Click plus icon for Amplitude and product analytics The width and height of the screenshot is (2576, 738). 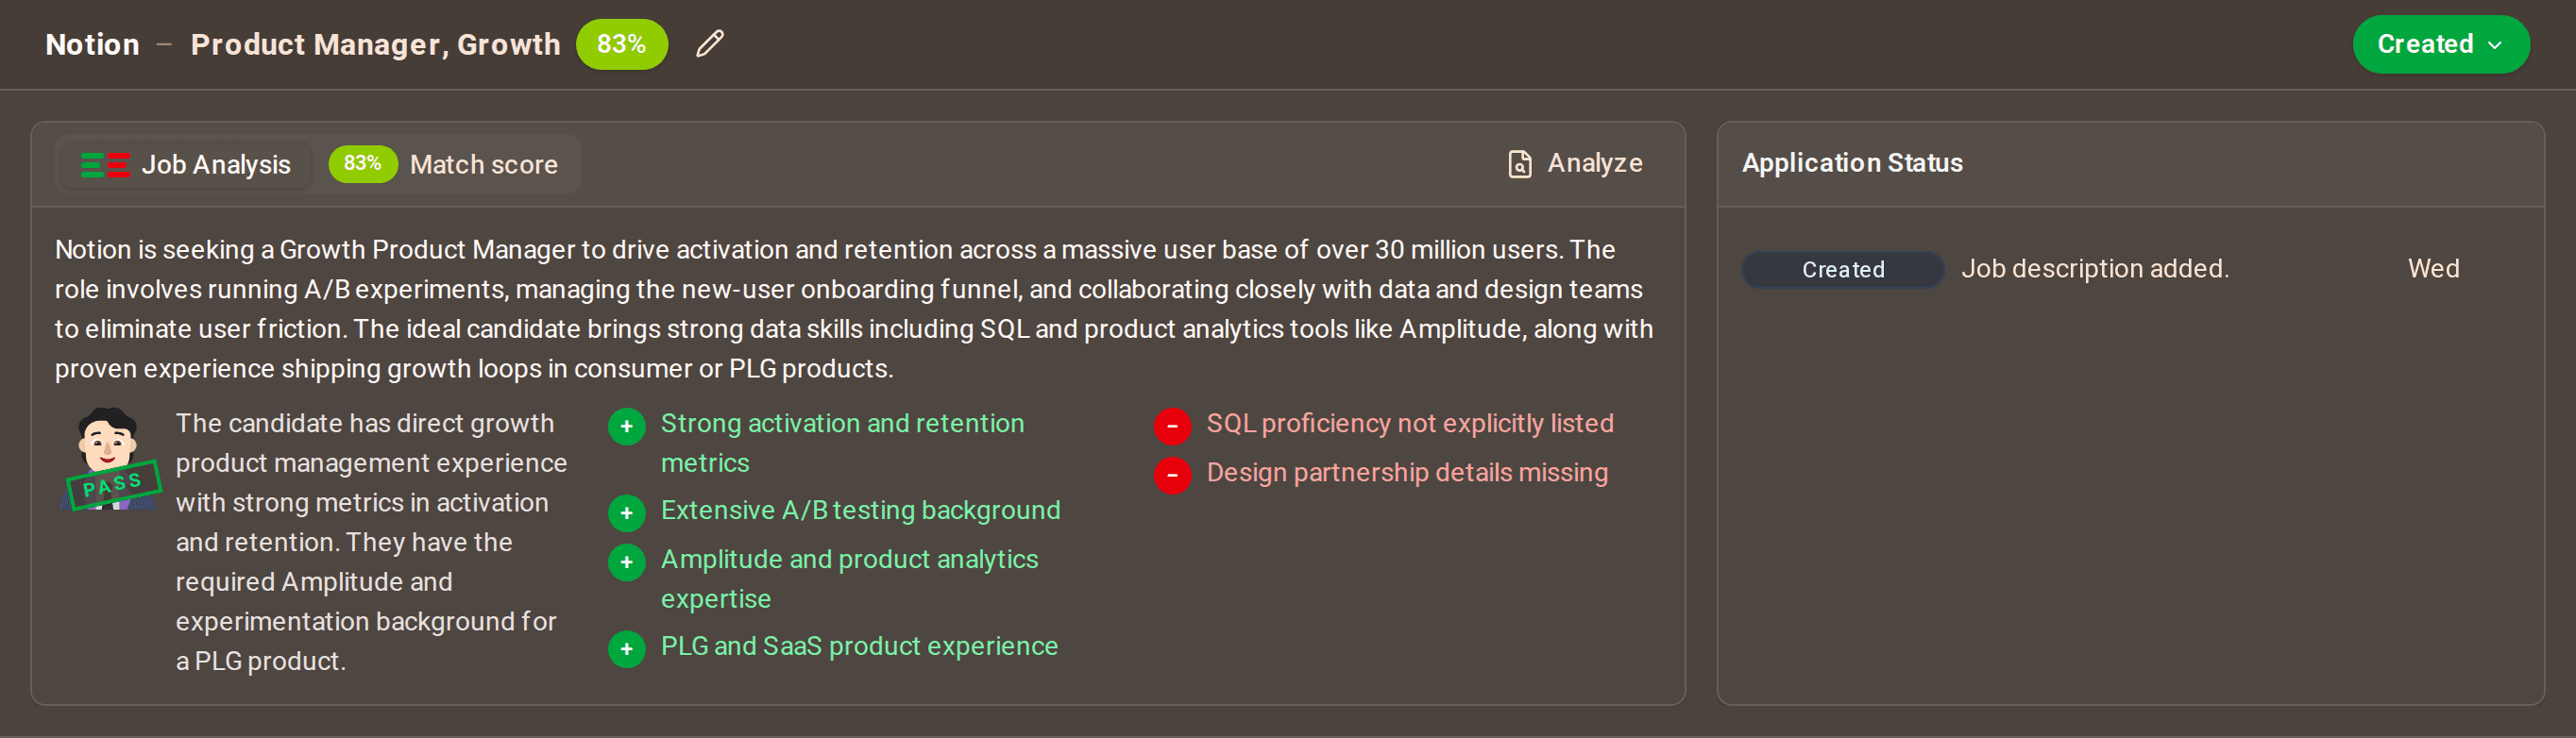[626, 562]
